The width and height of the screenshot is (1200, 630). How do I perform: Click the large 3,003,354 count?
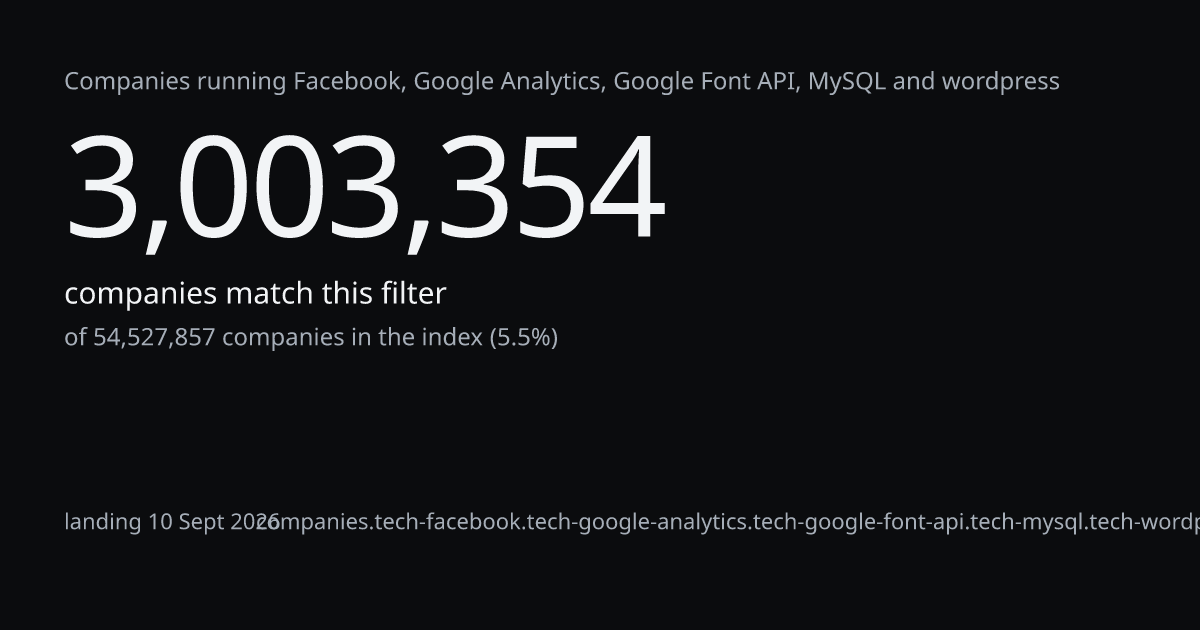coord(365,190)
